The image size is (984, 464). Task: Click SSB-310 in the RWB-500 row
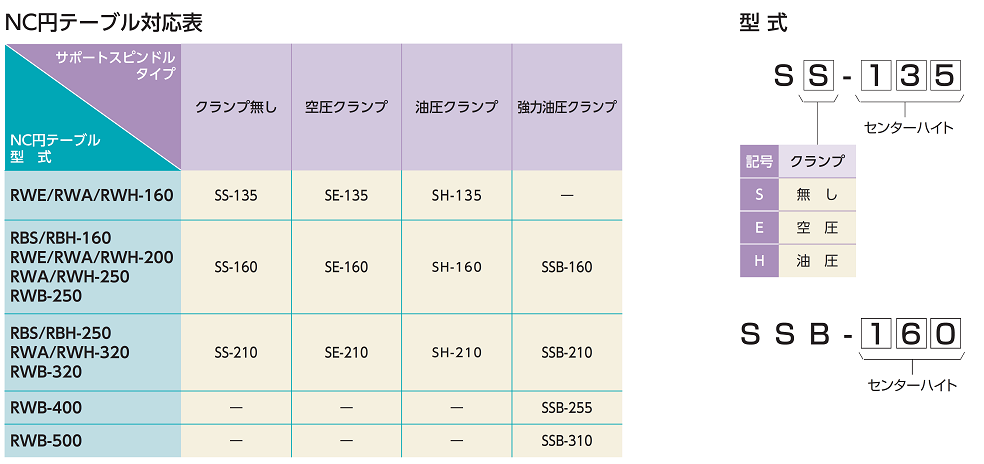click(567, 441)
